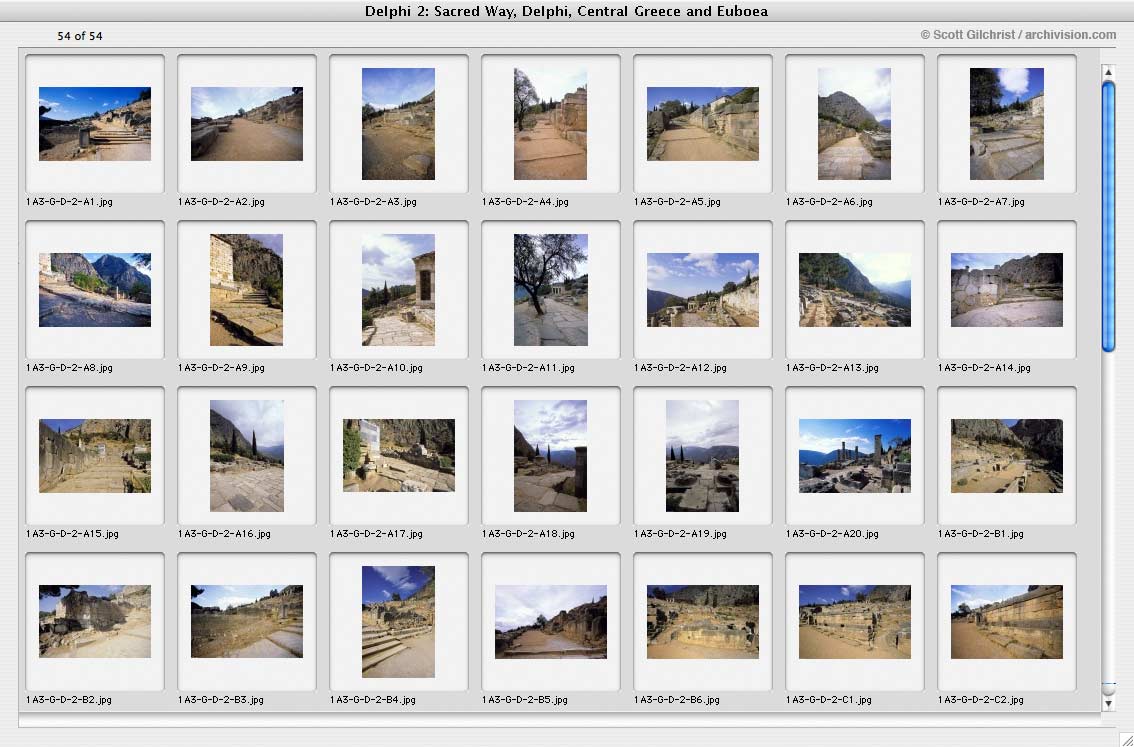
Task: Select the 1A3-G-D-2-A10.jpg image
Action: pyautogui.click(x=398, y=290)
